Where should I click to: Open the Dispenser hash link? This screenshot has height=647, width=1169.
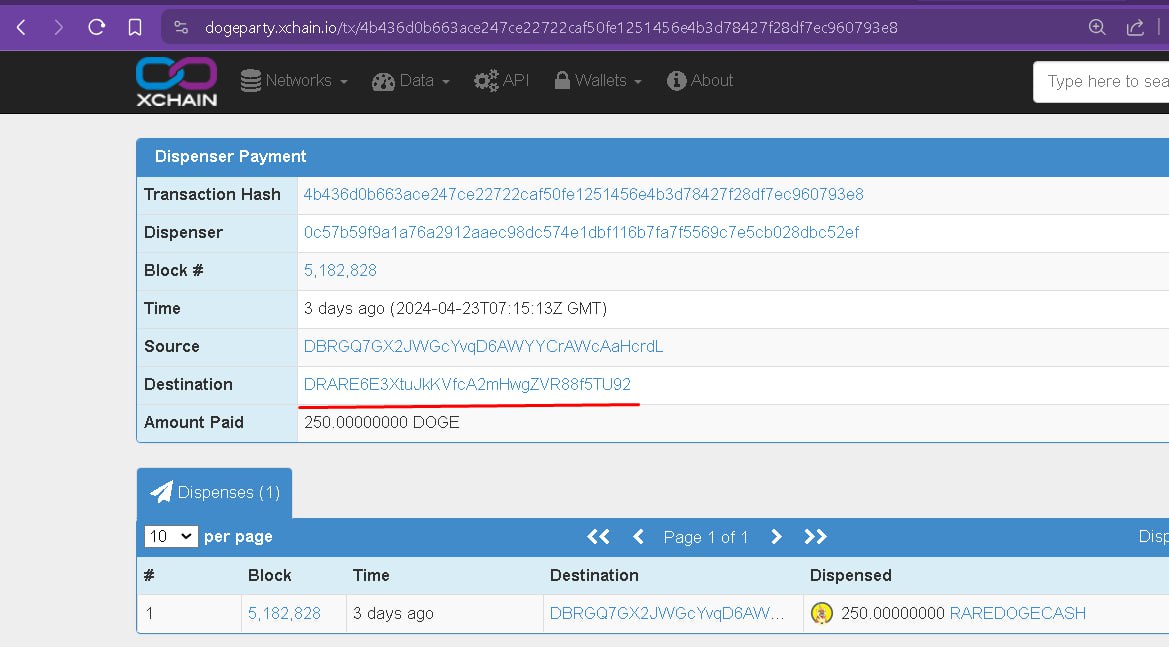(x=581, y=233)
